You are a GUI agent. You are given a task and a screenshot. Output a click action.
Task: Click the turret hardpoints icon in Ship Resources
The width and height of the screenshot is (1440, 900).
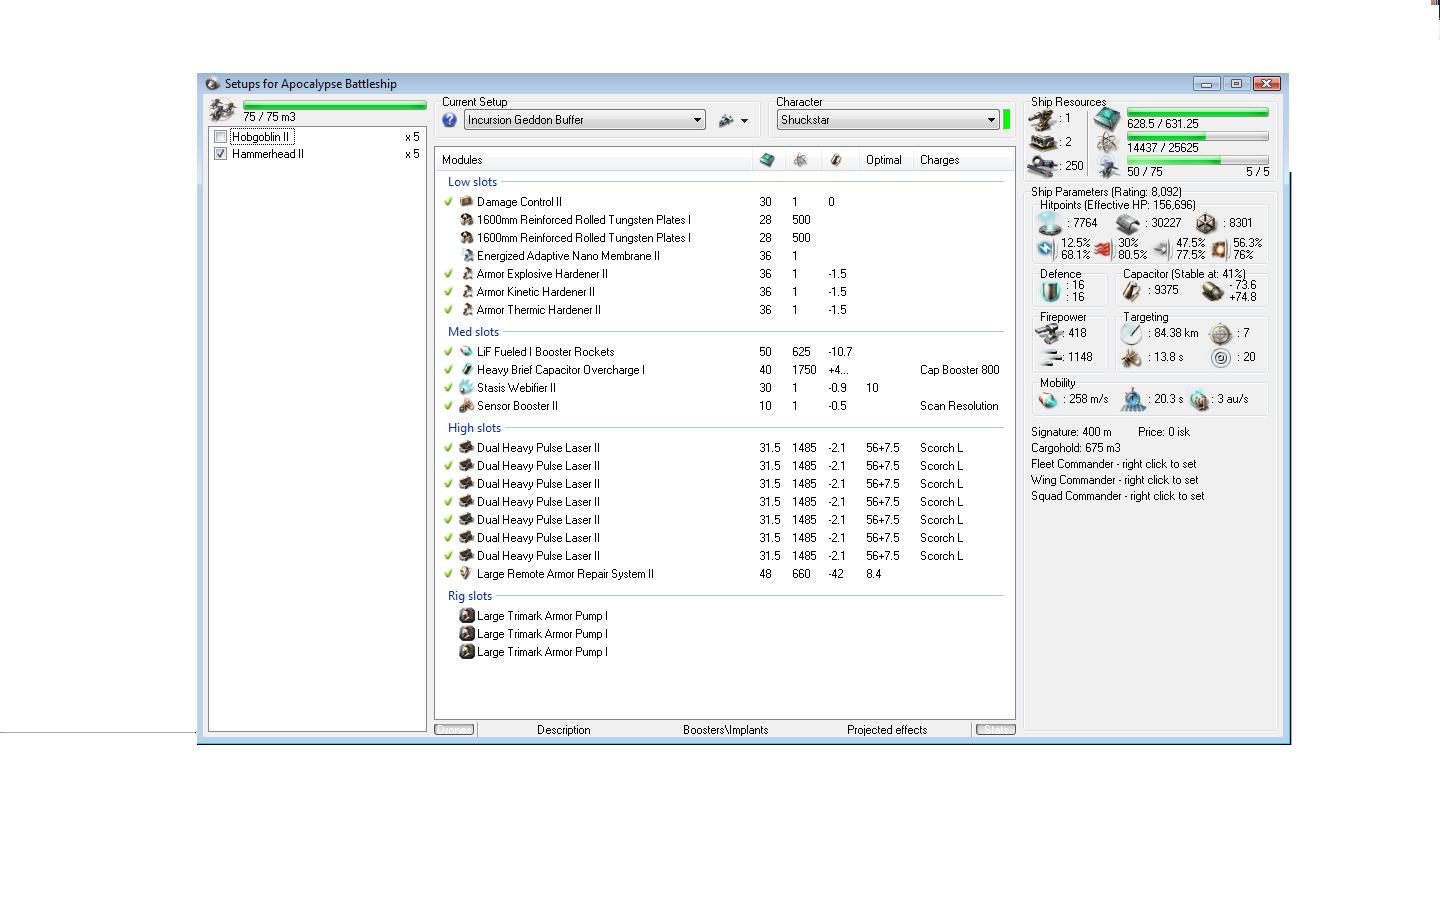click(1043, 119)
